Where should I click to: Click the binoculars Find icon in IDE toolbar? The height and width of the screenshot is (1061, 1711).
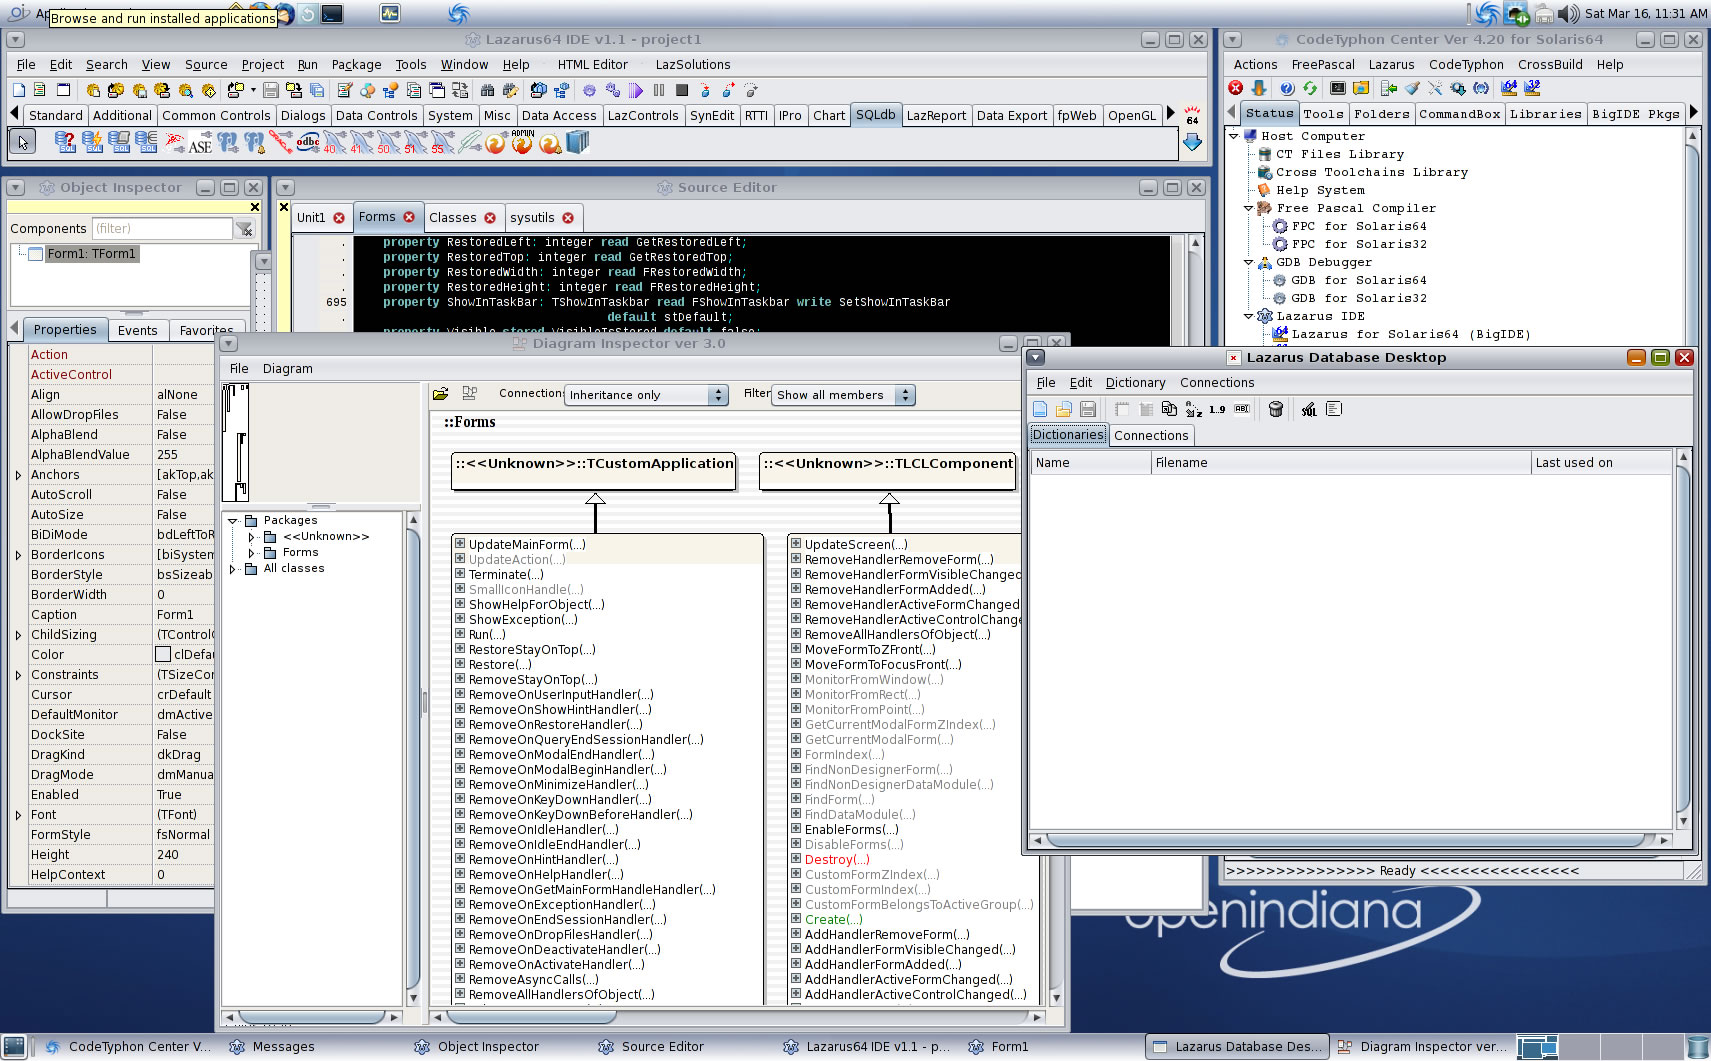coord(488,90)
